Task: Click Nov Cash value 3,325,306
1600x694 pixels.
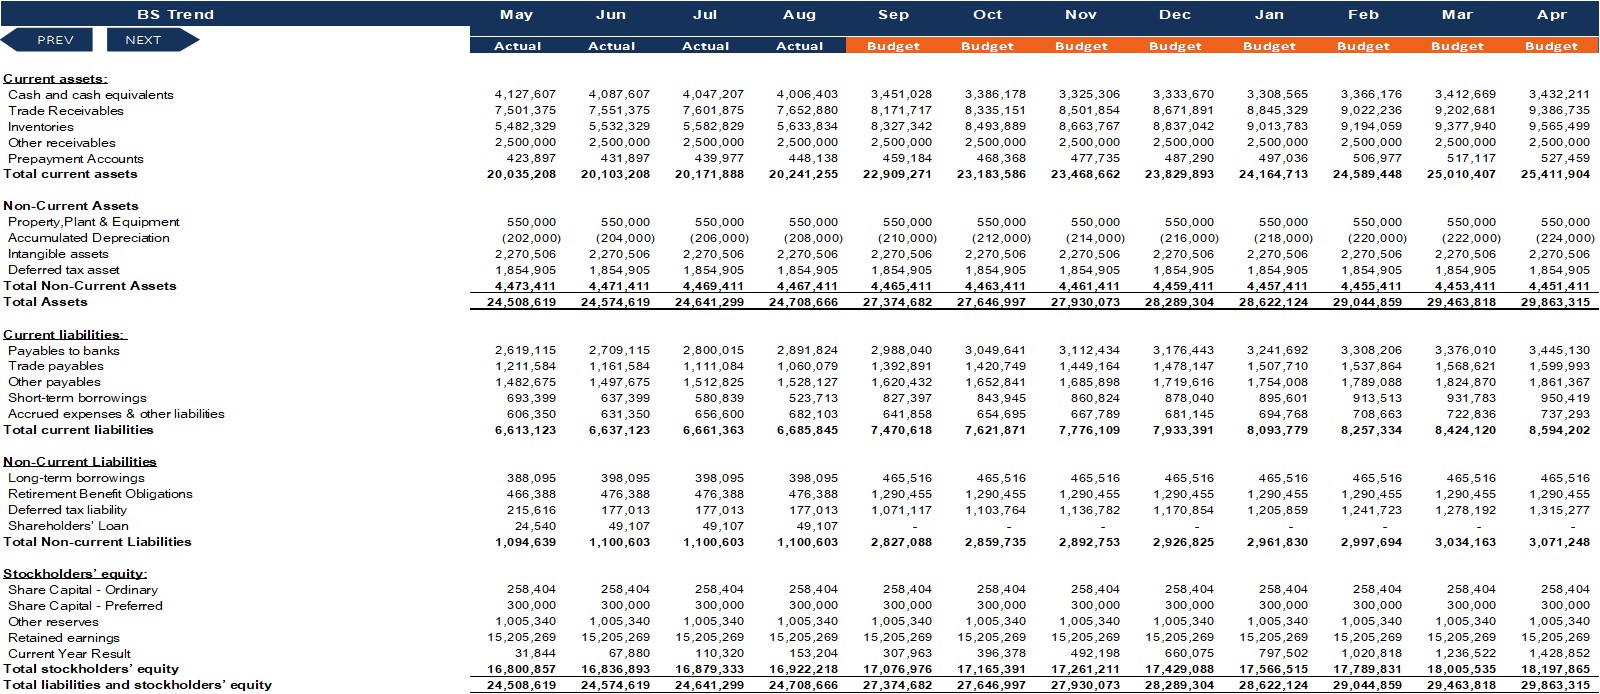Action: pos(1089,94)
